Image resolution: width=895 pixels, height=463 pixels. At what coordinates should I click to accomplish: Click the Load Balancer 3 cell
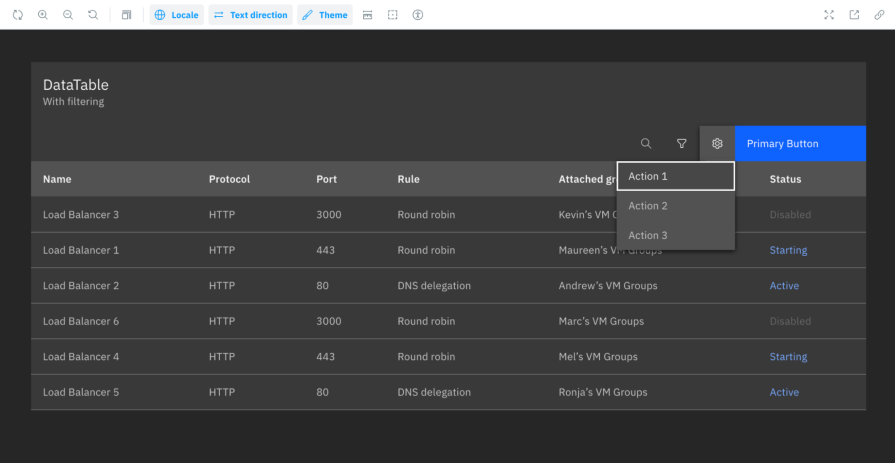click(x=81, y=215)
